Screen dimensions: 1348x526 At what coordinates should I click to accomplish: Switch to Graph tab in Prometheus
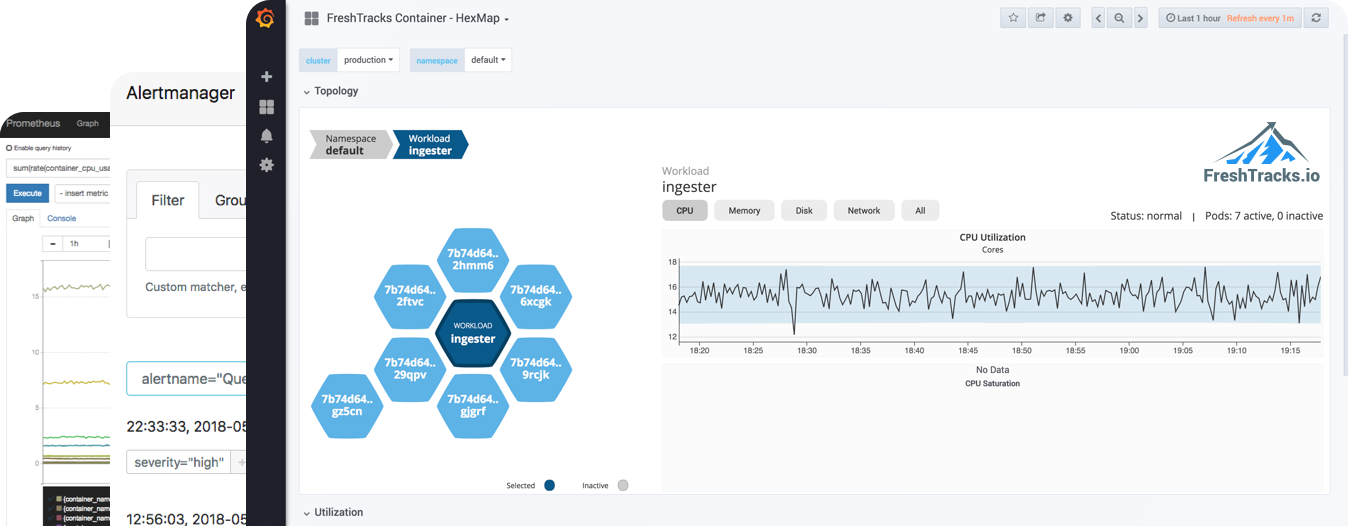tap(22, 218)
